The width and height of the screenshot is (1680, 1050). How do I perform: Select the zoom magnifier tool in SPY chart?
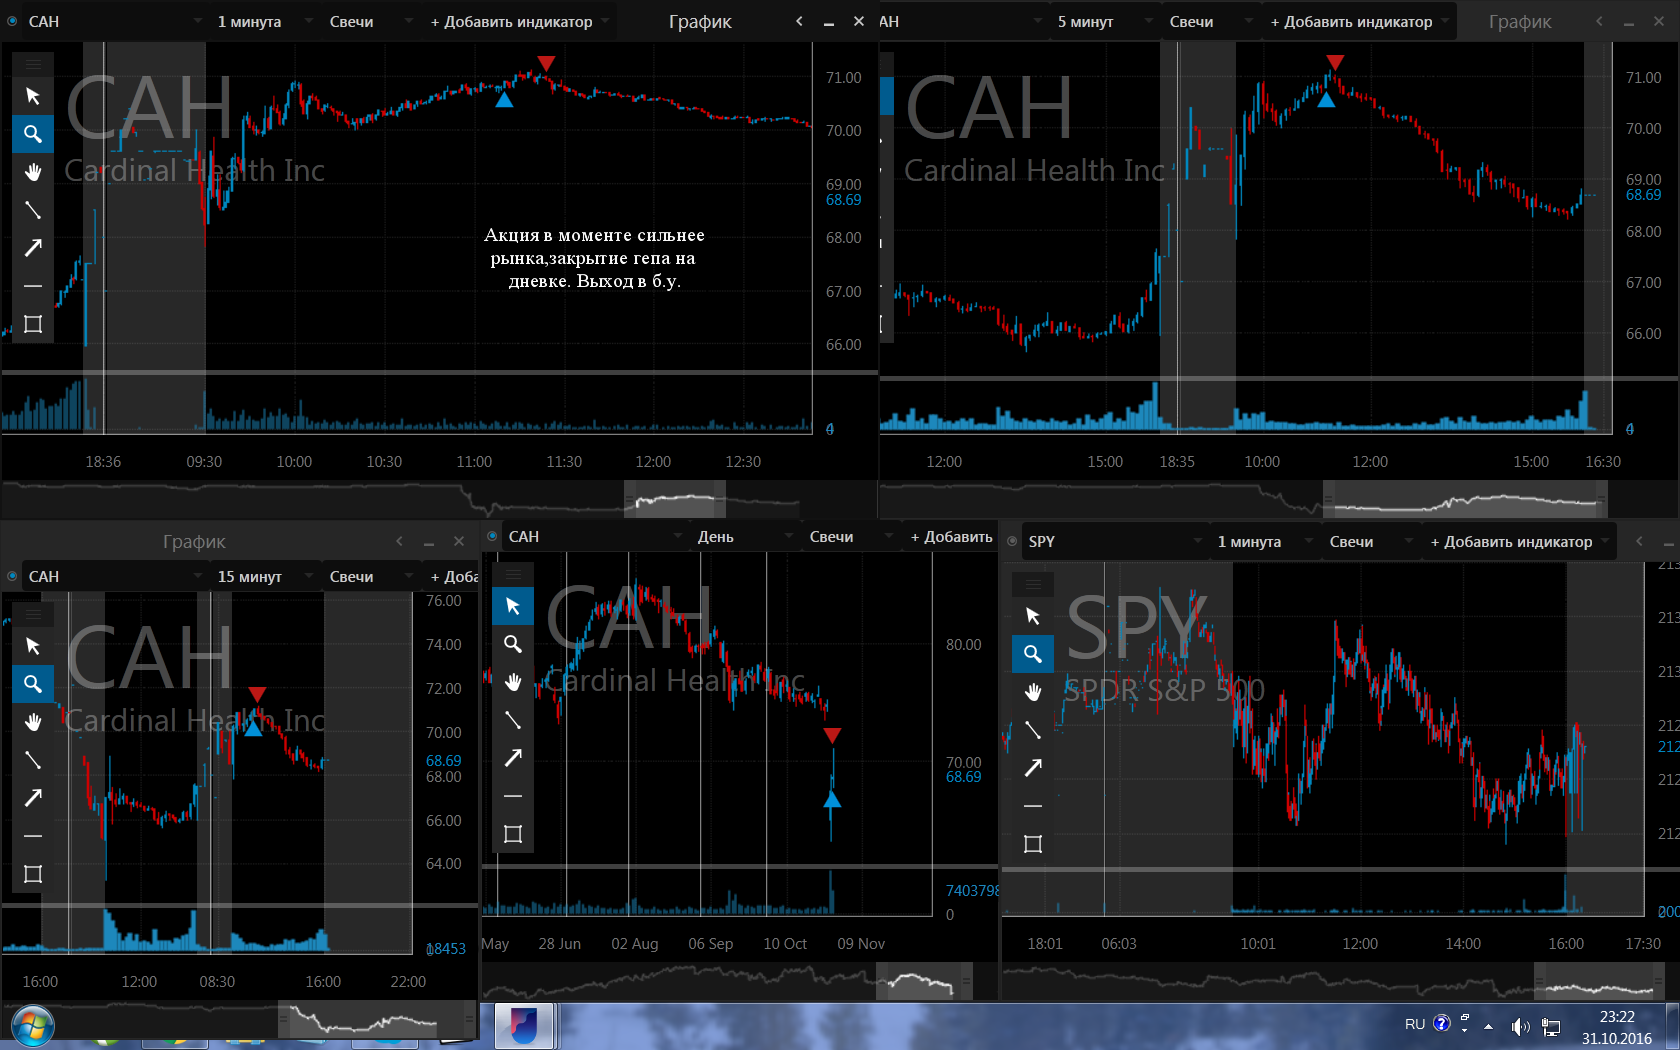click(1033, 654)
